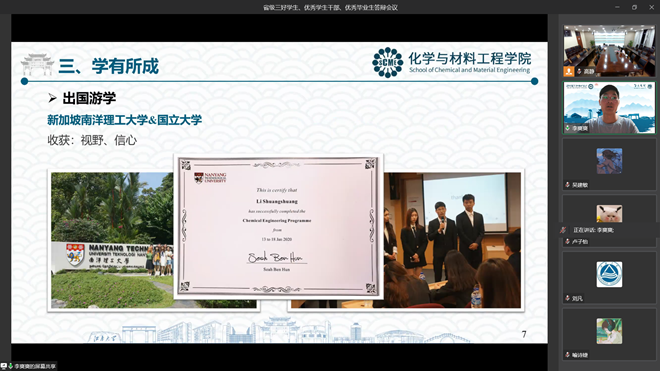Viewport: 660px width, 371px height.
Task: Click muted mic icon beside 吴建敏's name
Action: tap(567, 185)
